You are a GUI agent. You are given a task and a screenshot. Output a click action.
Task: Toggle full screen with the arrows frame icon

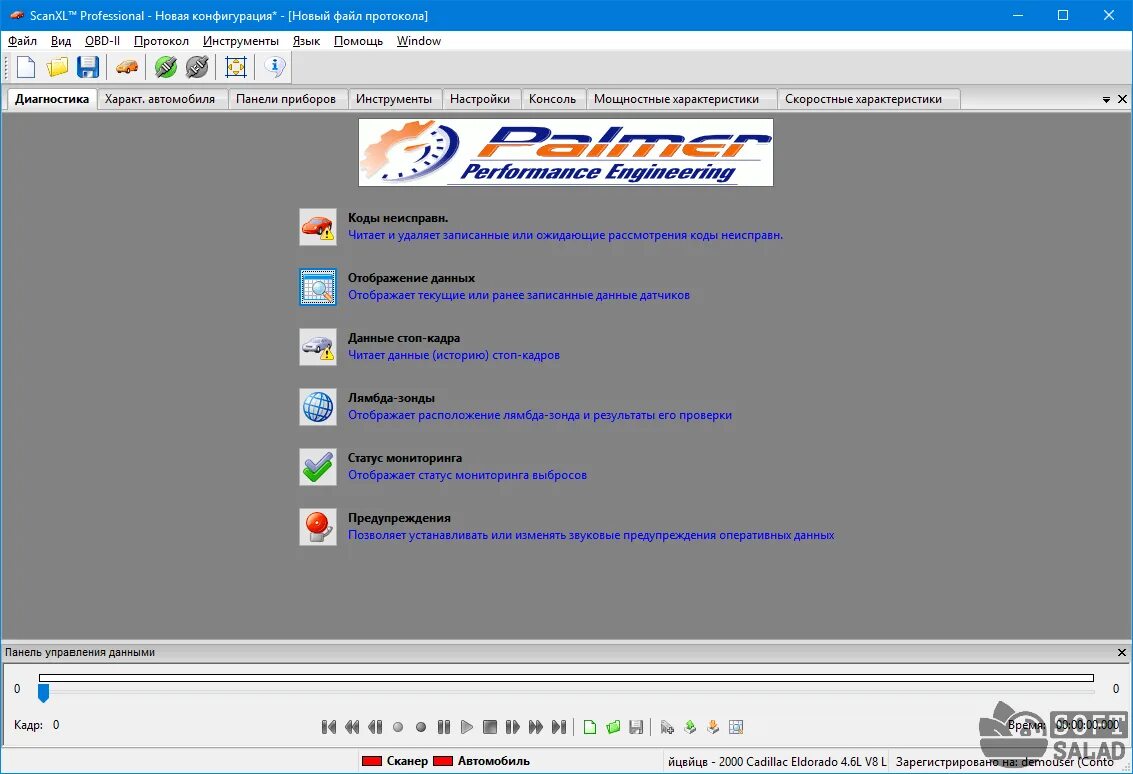(236, 67)
